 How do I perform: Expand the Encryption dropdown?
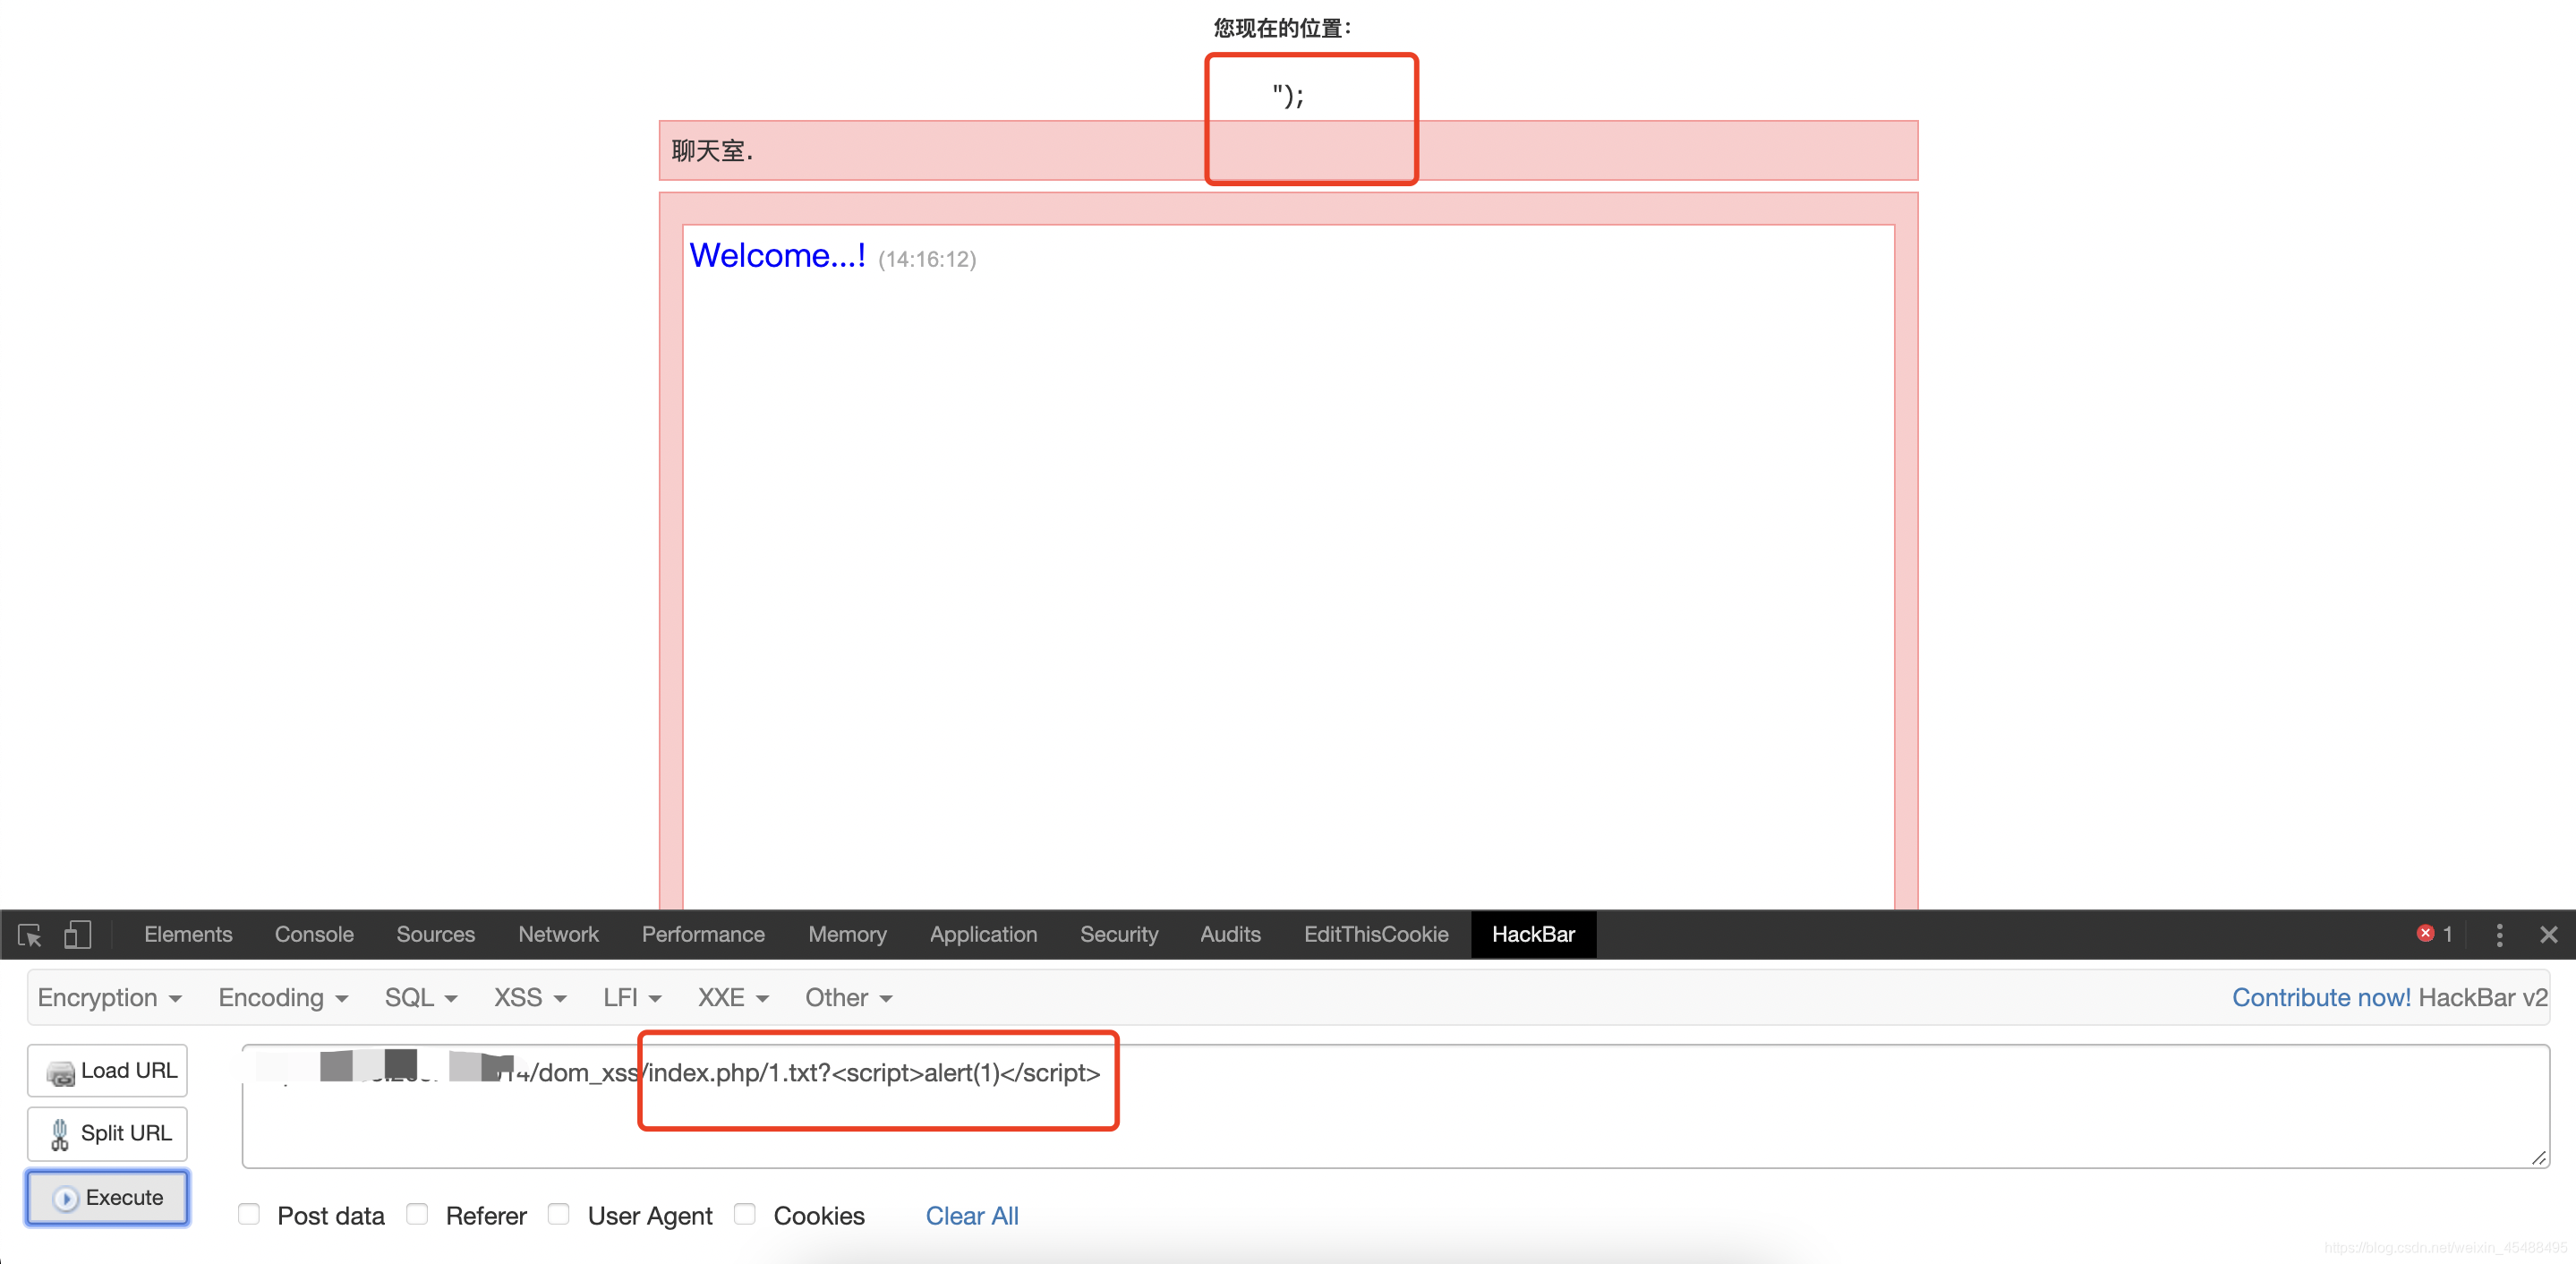(109, 998)
